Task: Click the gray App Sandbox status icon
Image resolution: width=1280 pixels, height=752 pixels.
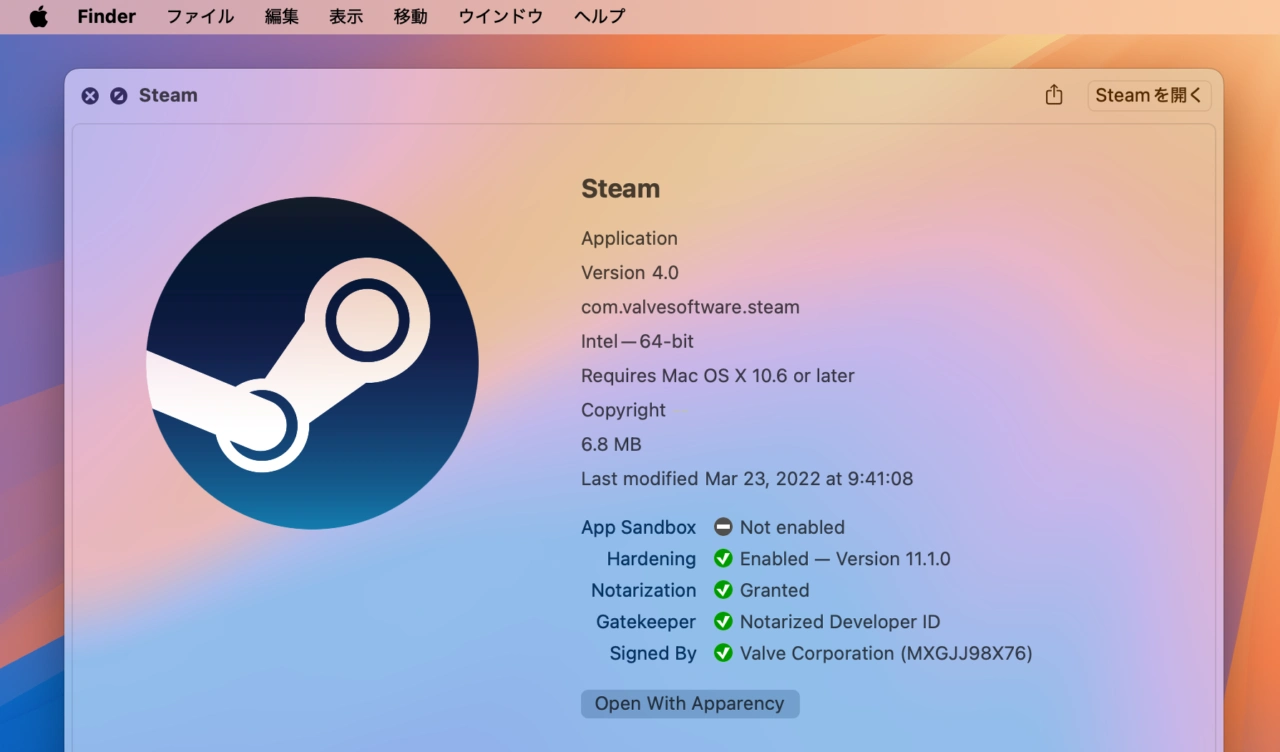Action: [723, 527]
